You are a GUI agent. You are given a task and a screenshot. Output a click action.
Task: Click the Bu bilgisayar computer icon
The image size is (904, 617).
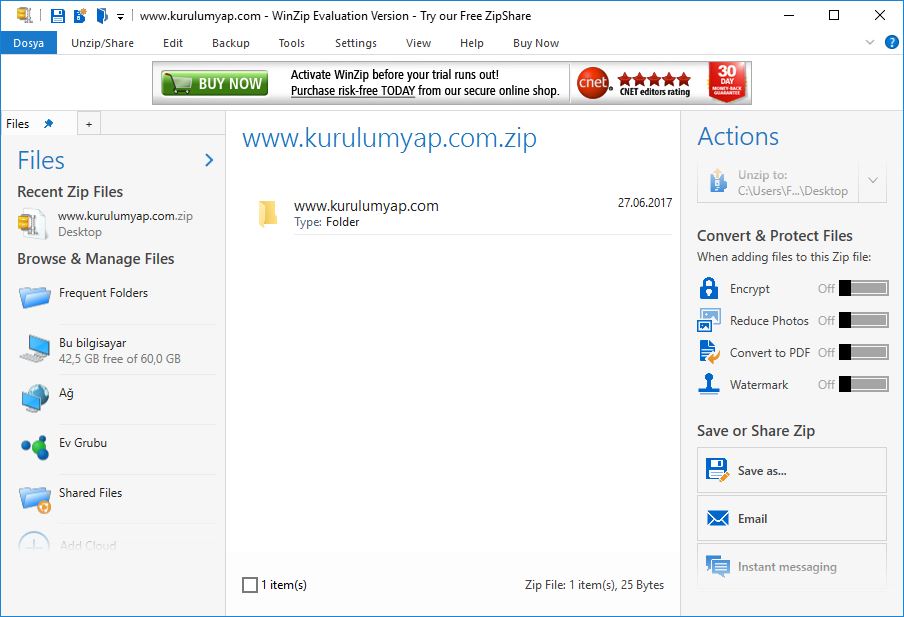click(x=35, y=348)
